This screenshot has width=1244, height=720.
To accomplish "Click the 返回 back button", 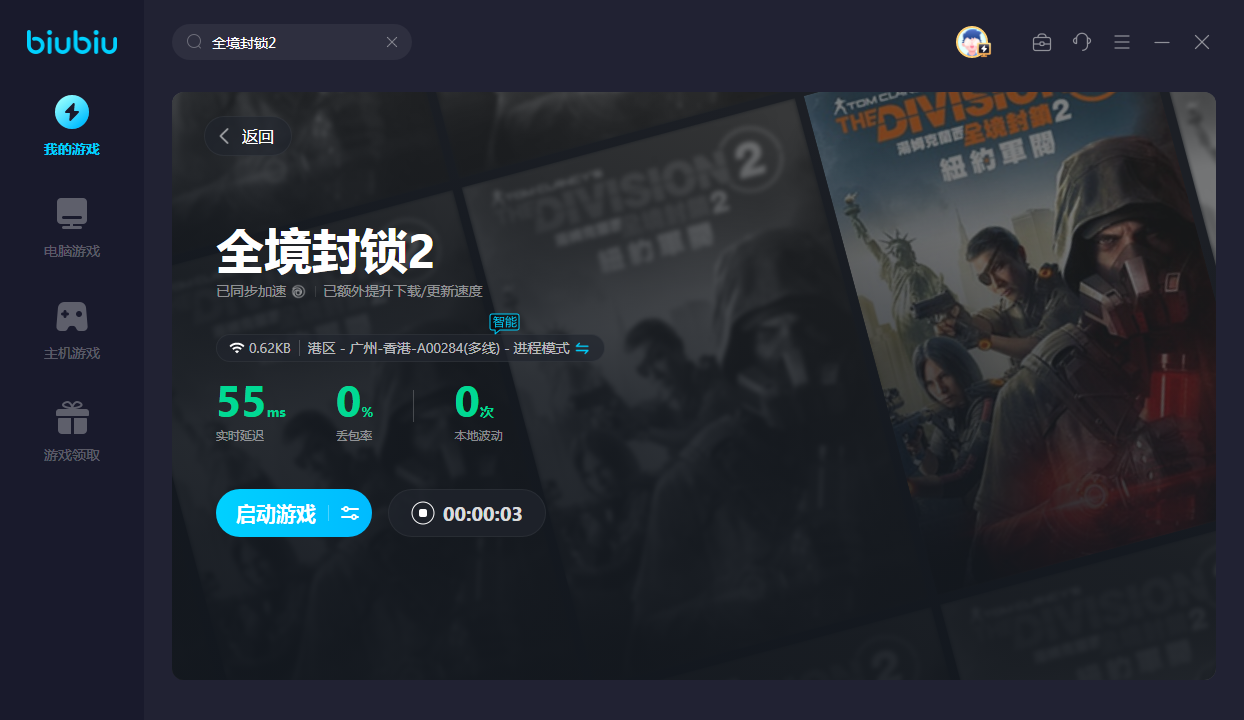I will (x=247, y=137).
